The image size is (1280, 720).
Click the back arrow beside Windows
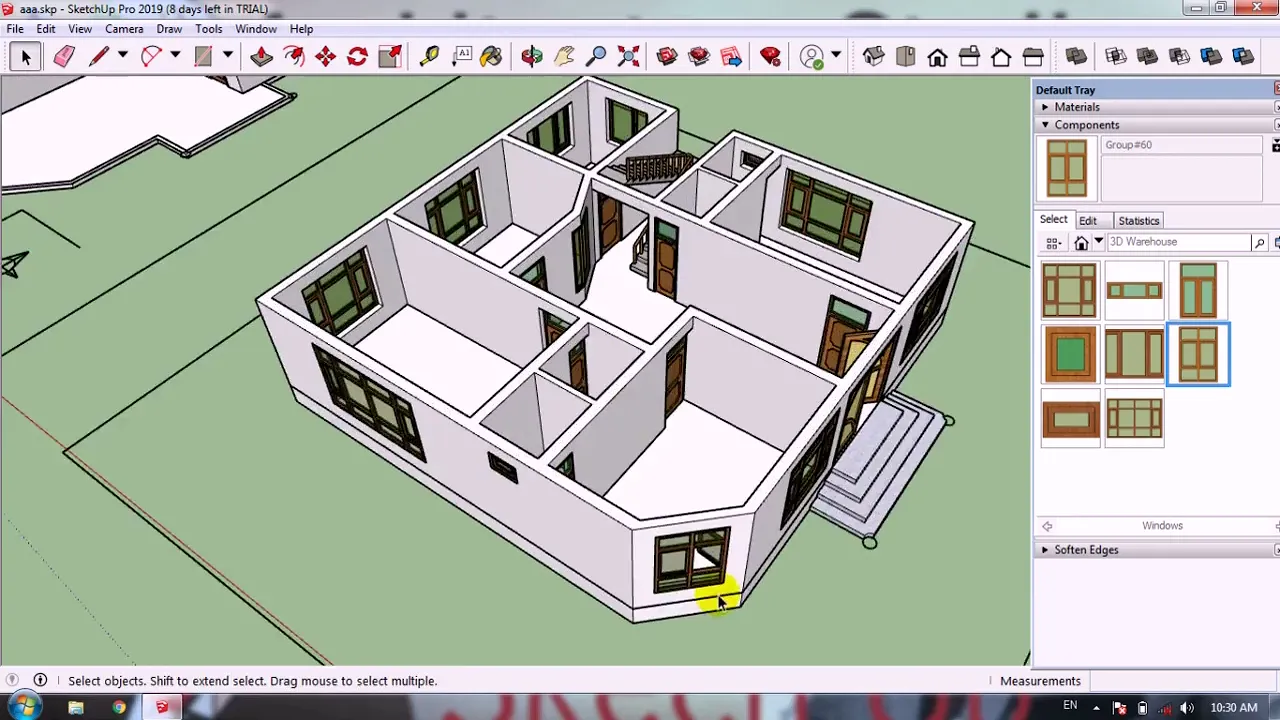pyautogui.click(x=1047, y=526)
